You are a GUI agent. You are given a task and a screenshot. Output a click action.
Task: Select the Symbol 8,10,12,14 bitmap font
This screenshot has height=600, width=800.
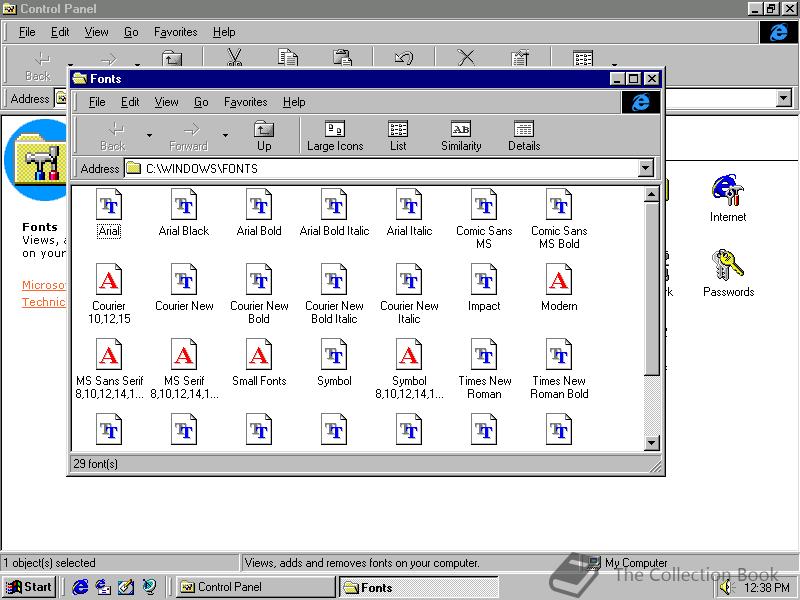tap(409, 369)
